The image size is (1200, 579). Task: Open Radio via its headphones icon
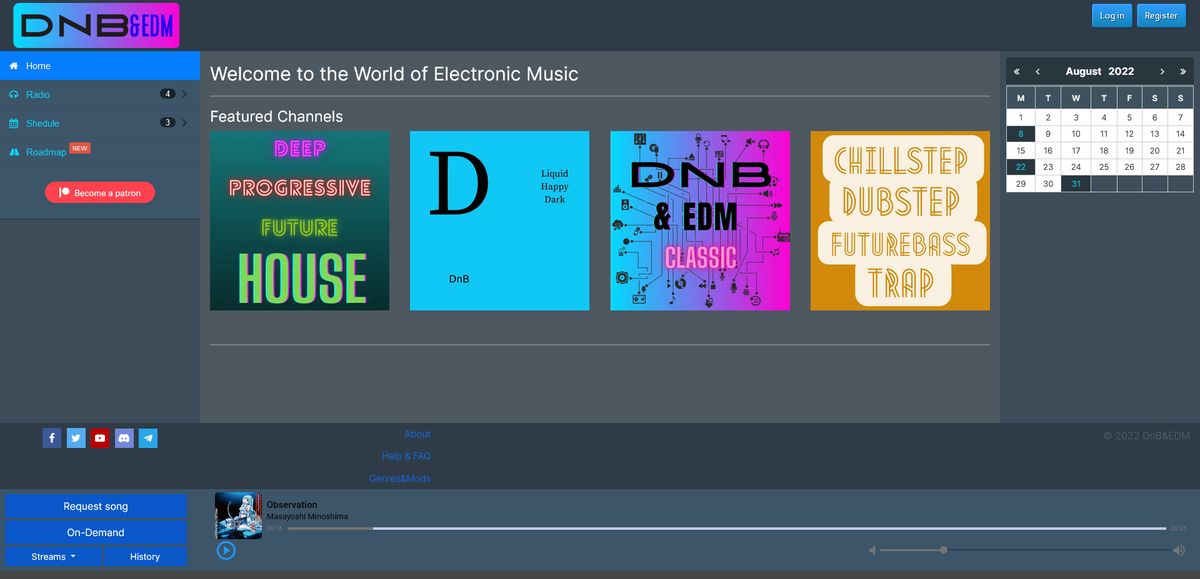pyautogui.click(x=13, y=94)
